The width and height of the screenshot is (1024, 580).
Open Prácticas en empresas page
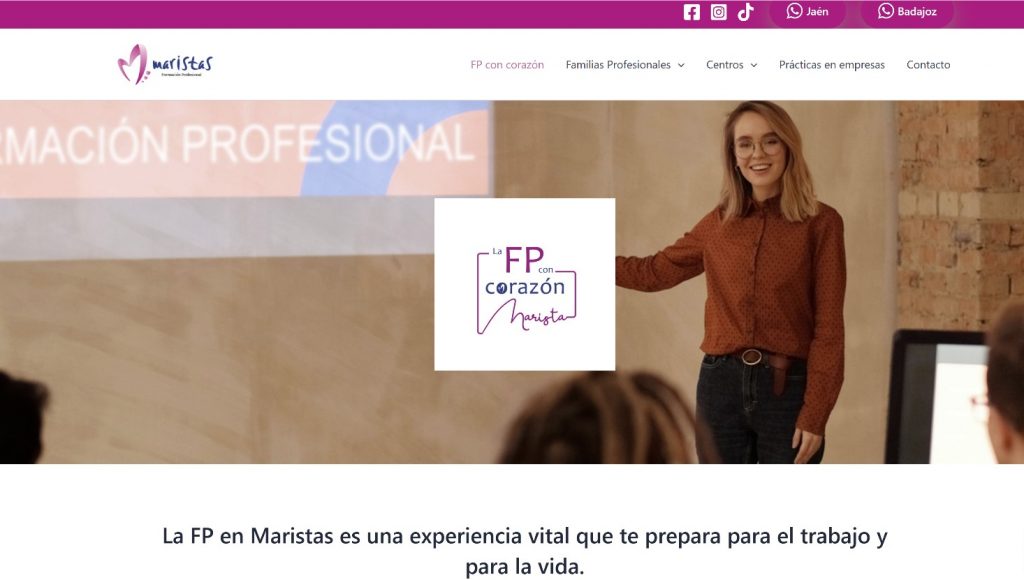(831, 65)
